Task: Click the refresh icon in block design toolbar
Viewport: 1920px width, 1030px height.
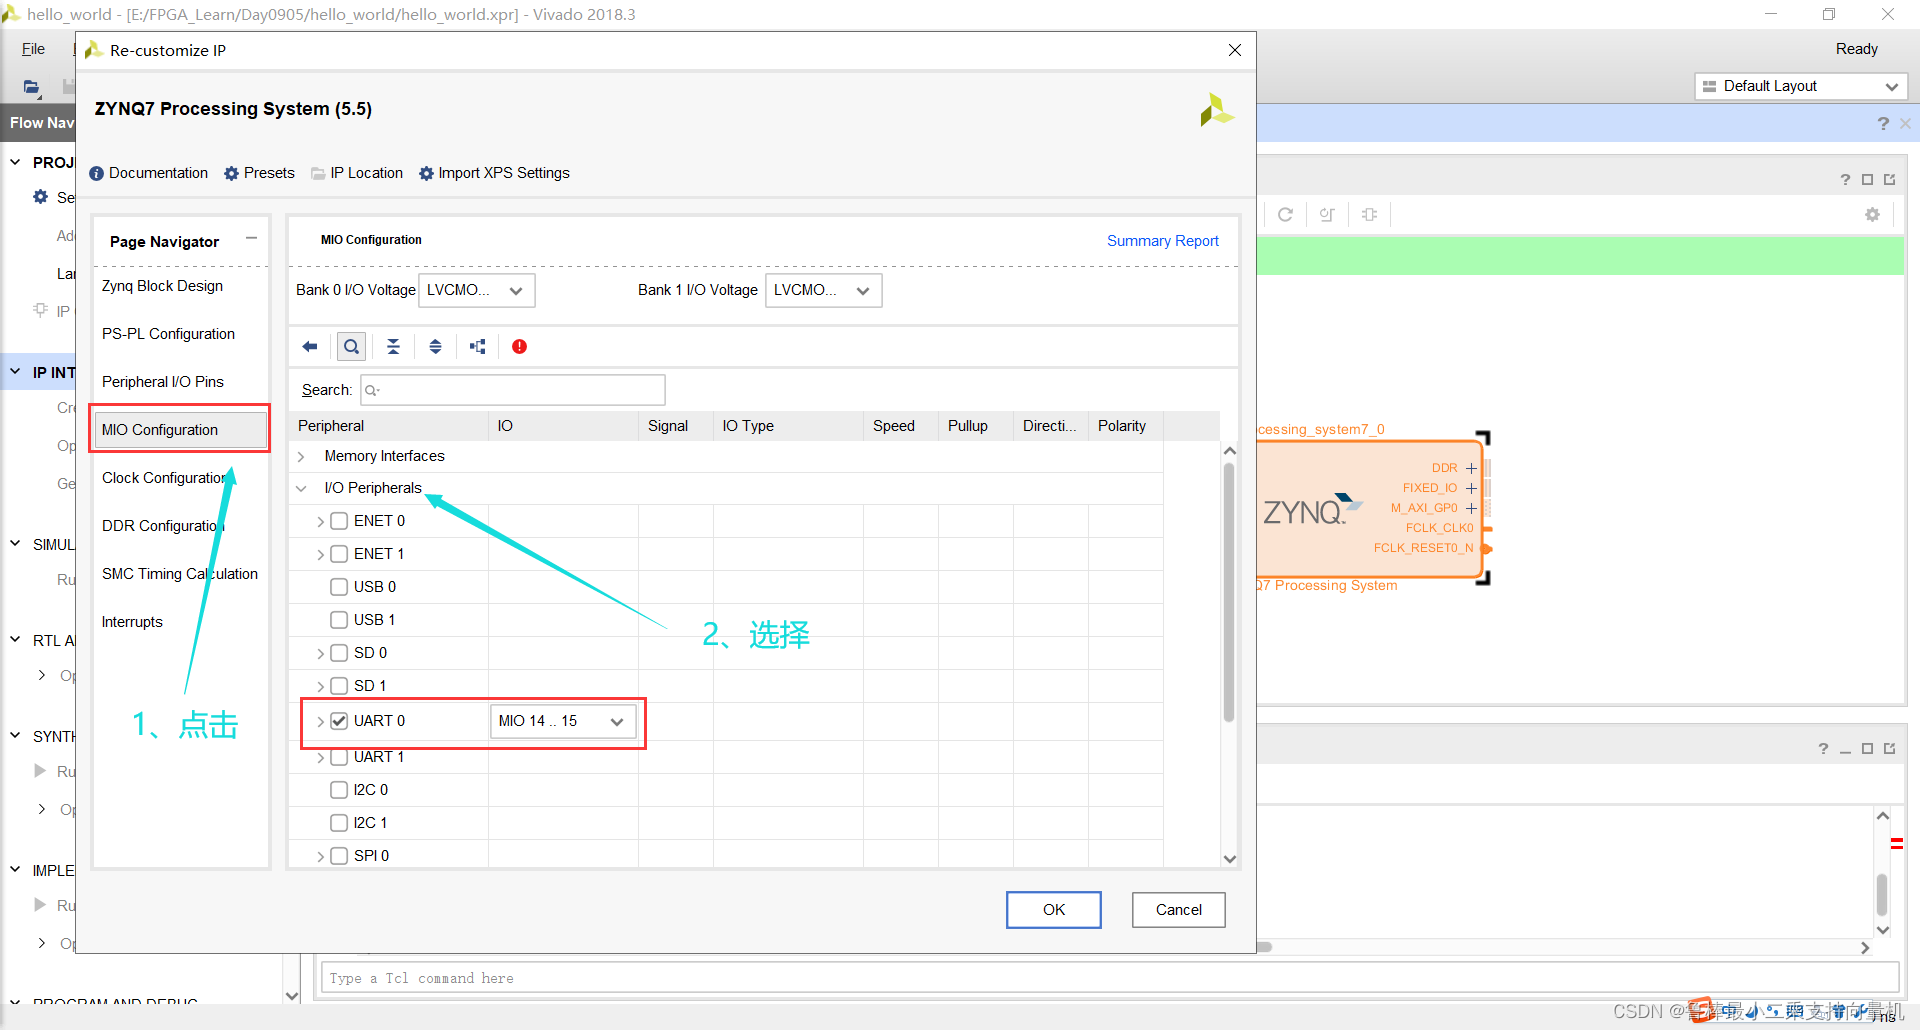Action: (1285, 214)
